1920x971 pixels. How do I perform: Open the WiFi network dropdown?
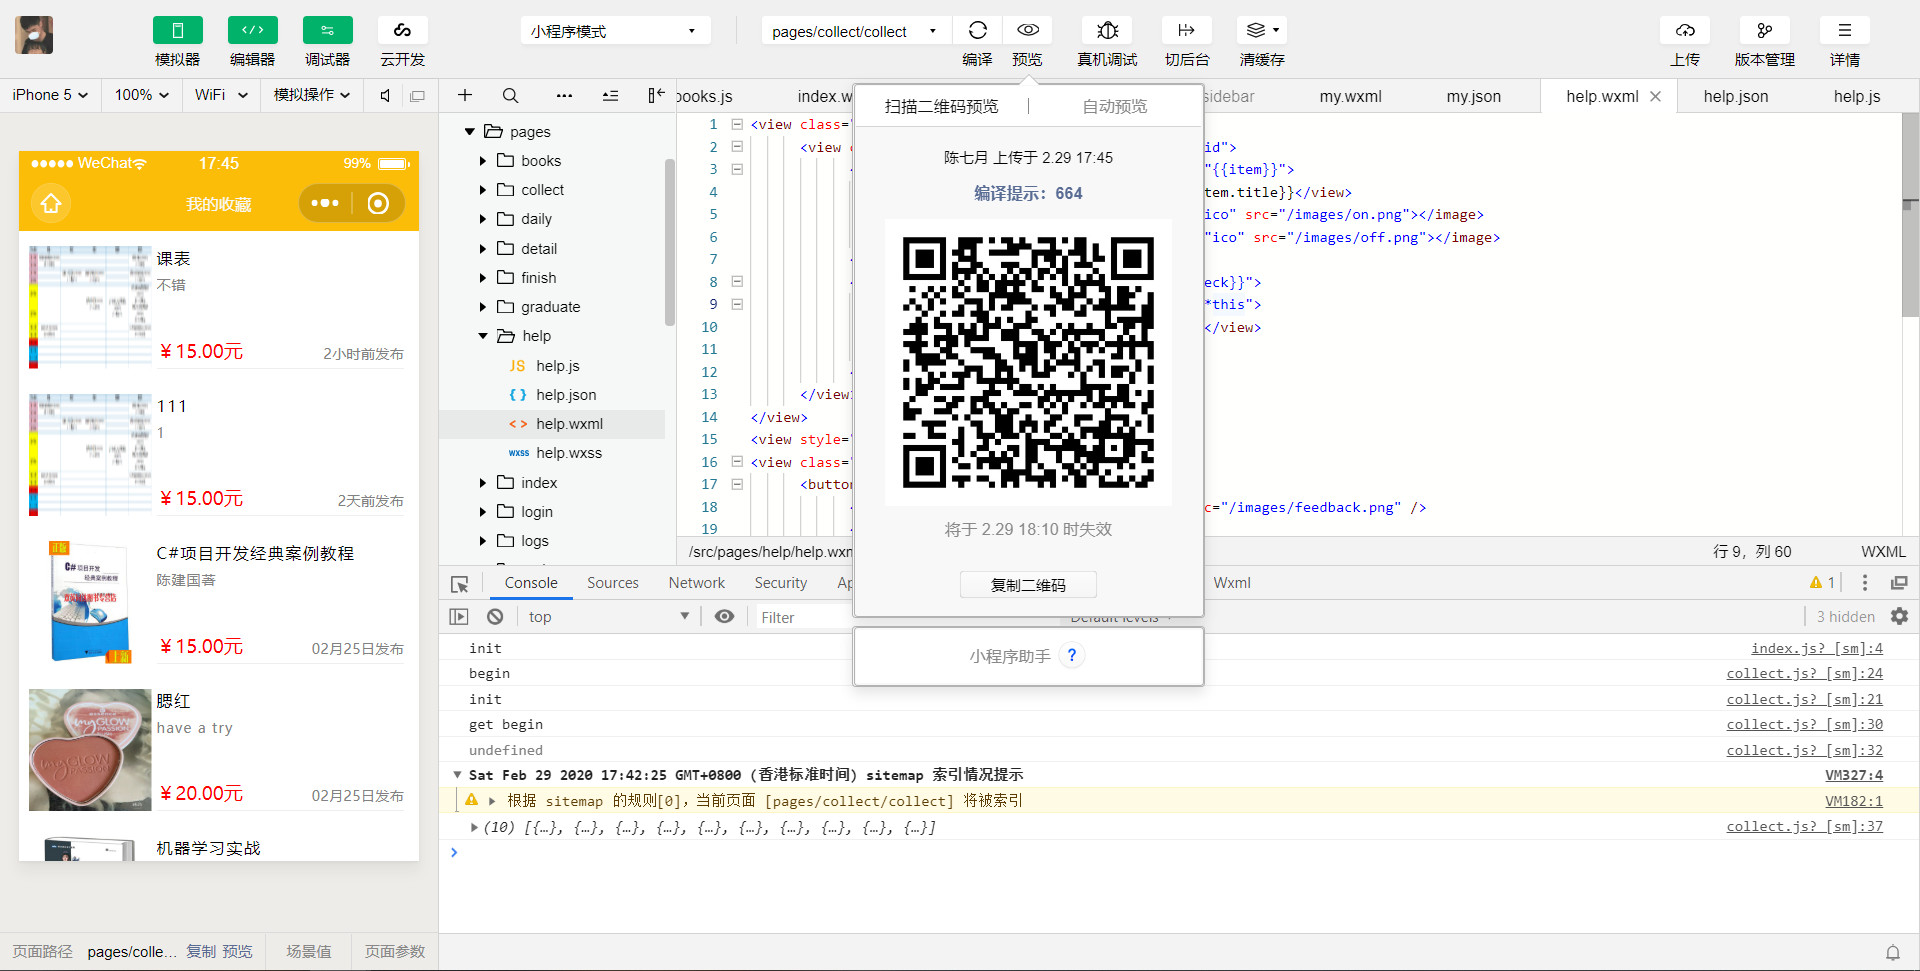(x=221, y=95)
